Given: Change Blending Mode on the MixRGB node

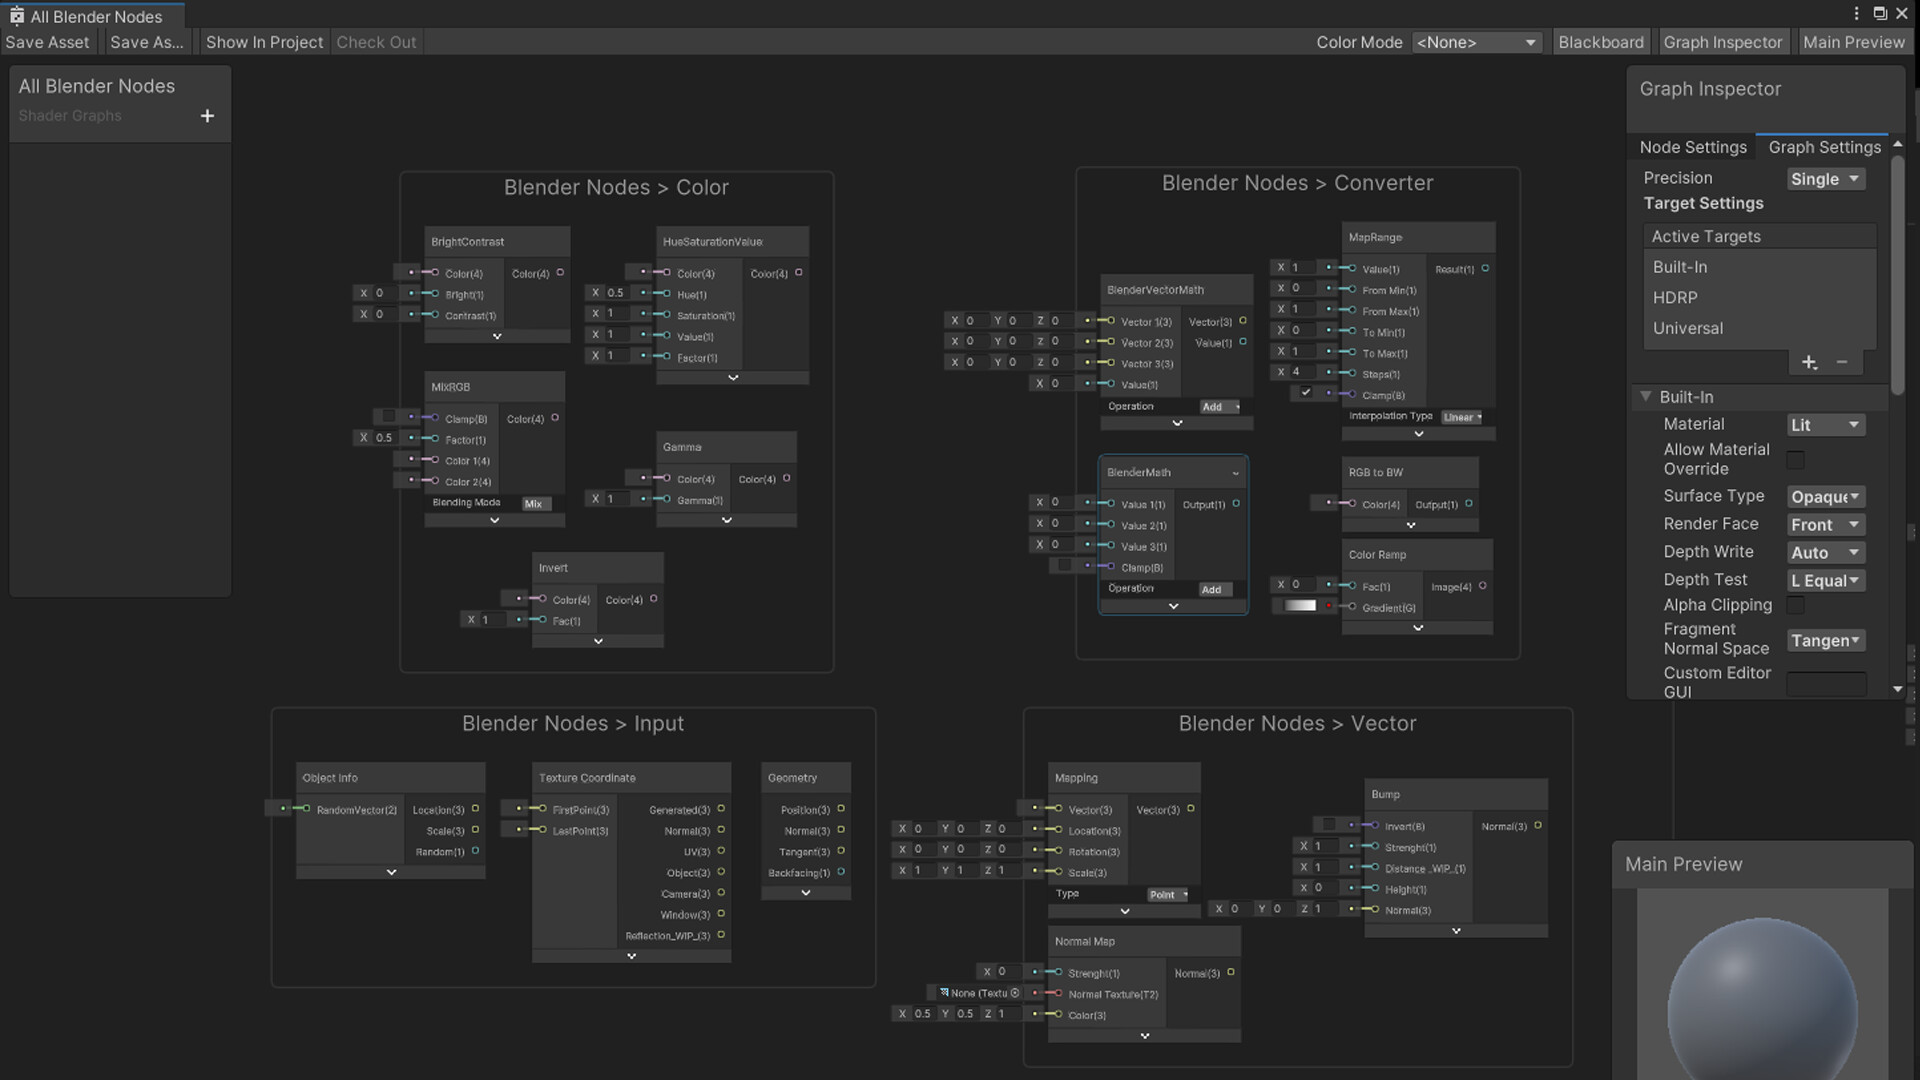Looking at the screenshot, I should coord(535,503).
